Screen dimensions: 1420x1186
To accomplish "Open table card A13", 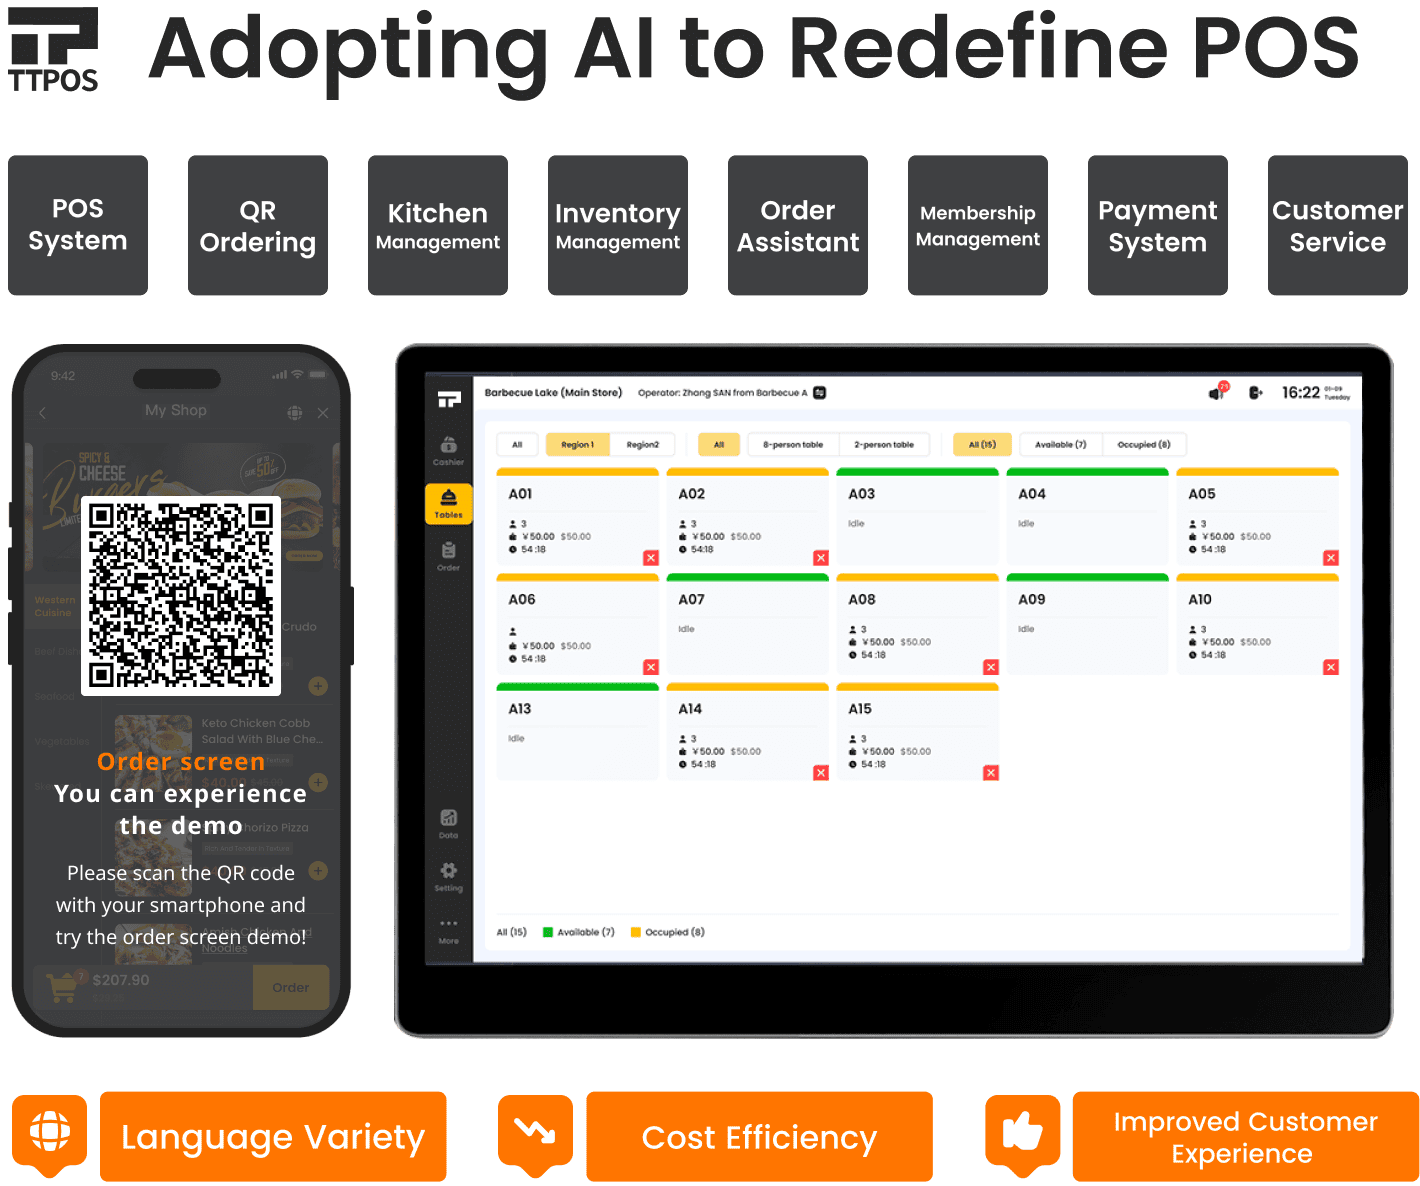I will tap(577, 732).
